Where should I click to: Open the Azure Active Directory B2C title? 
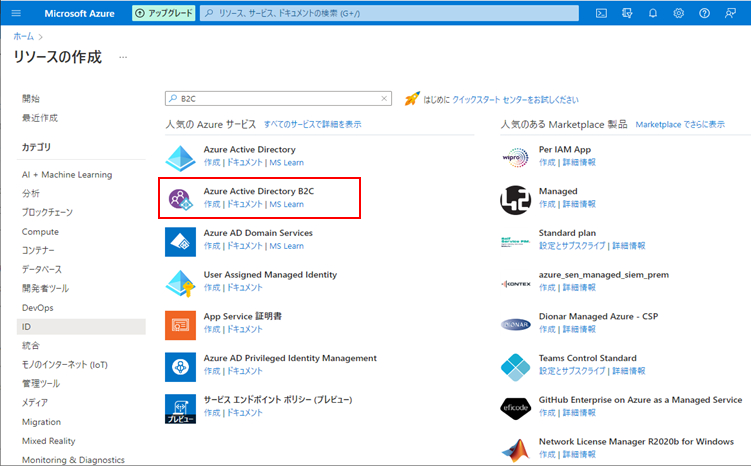point(259,191)
